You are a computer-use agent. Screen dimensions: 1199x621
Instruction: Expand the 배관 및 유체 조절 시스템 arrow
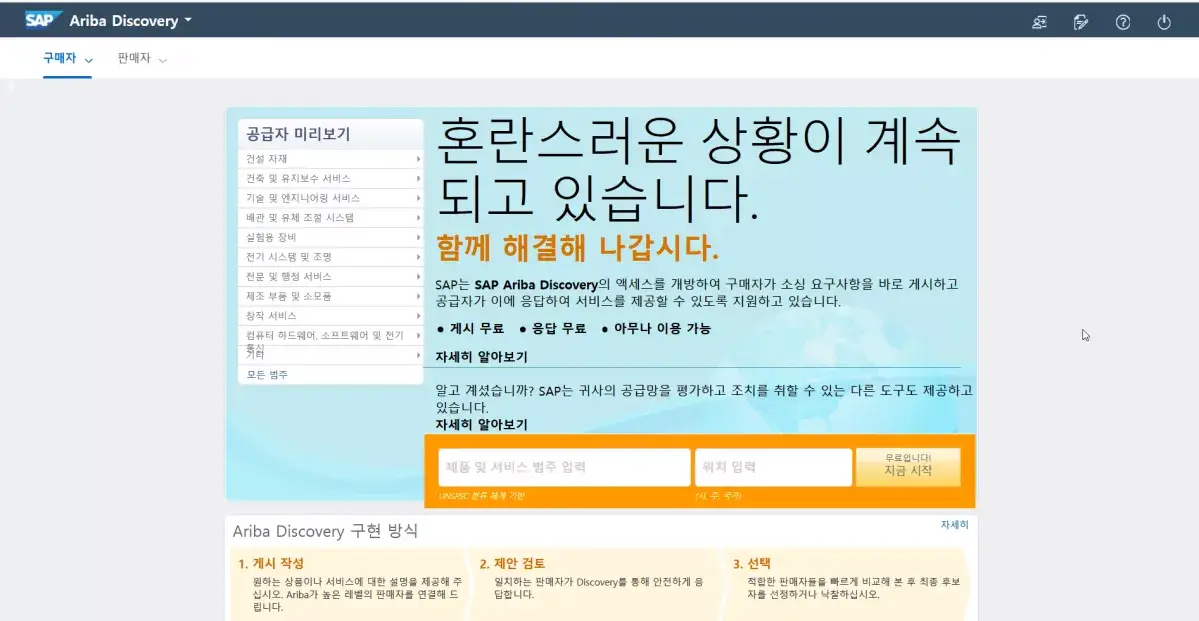[418, 217]
